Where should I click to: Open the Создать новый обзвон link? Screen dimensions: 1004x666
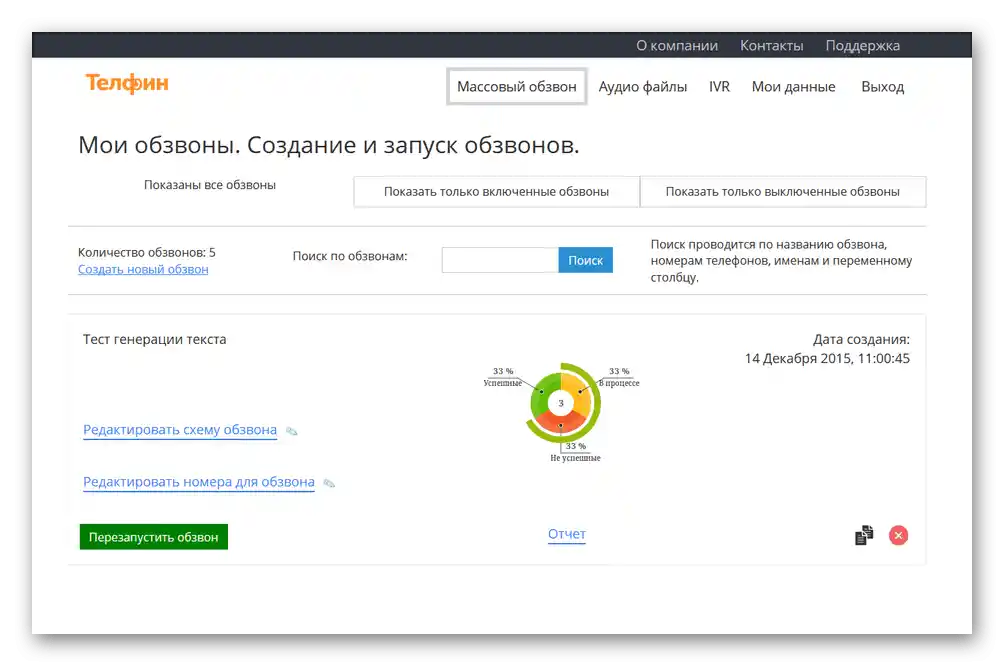(x=143, y=269)
